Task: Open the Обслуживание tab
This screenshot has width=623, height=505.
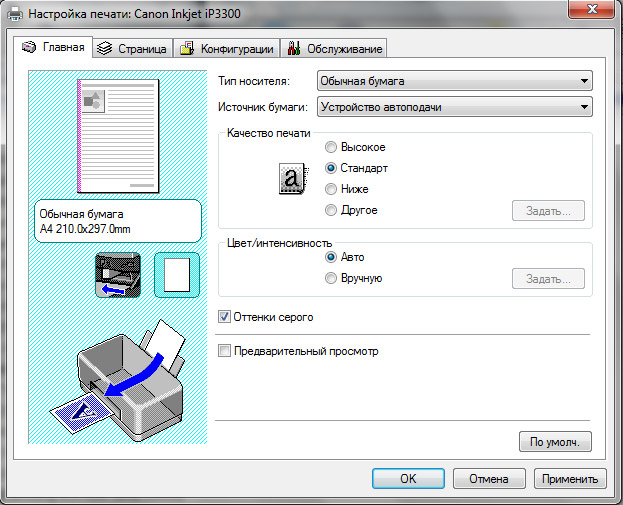Action: (334, 48)
